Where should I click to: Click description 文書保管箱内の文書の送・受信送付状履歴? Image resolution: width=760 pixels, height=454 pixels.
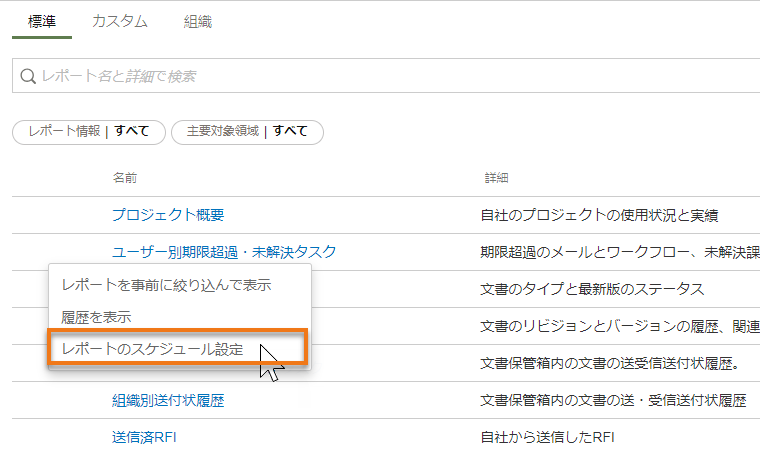point(613,401)
